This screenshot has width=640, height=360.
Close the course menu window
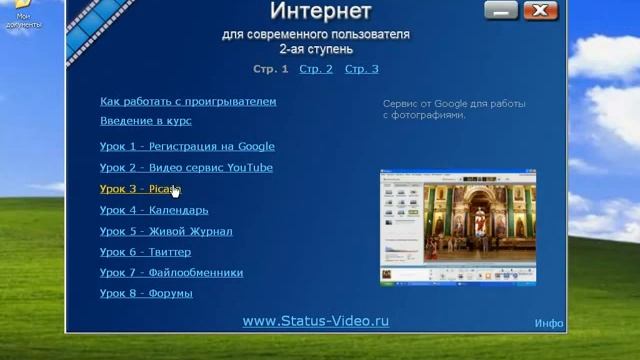point(540,11)
